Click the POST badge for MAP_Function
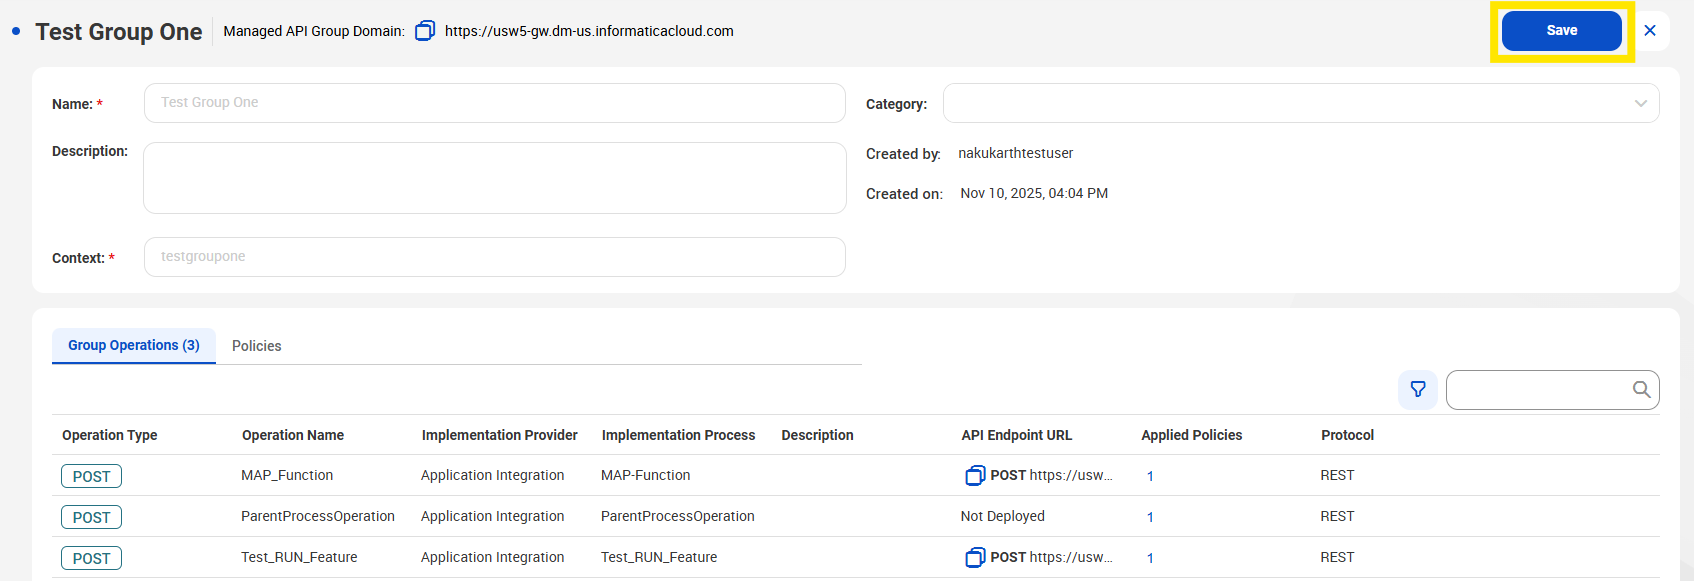 pos(91,476)
